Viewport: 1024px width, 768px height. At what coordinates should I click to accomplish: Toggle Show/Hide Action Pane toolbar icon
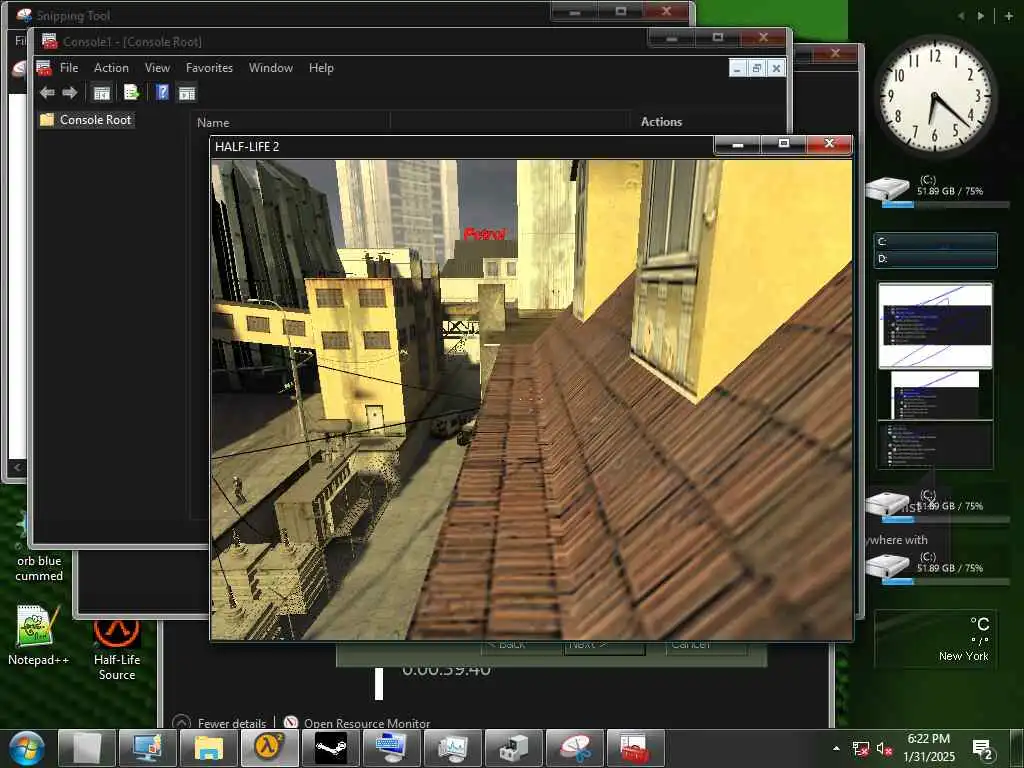(x=187, y=93)
